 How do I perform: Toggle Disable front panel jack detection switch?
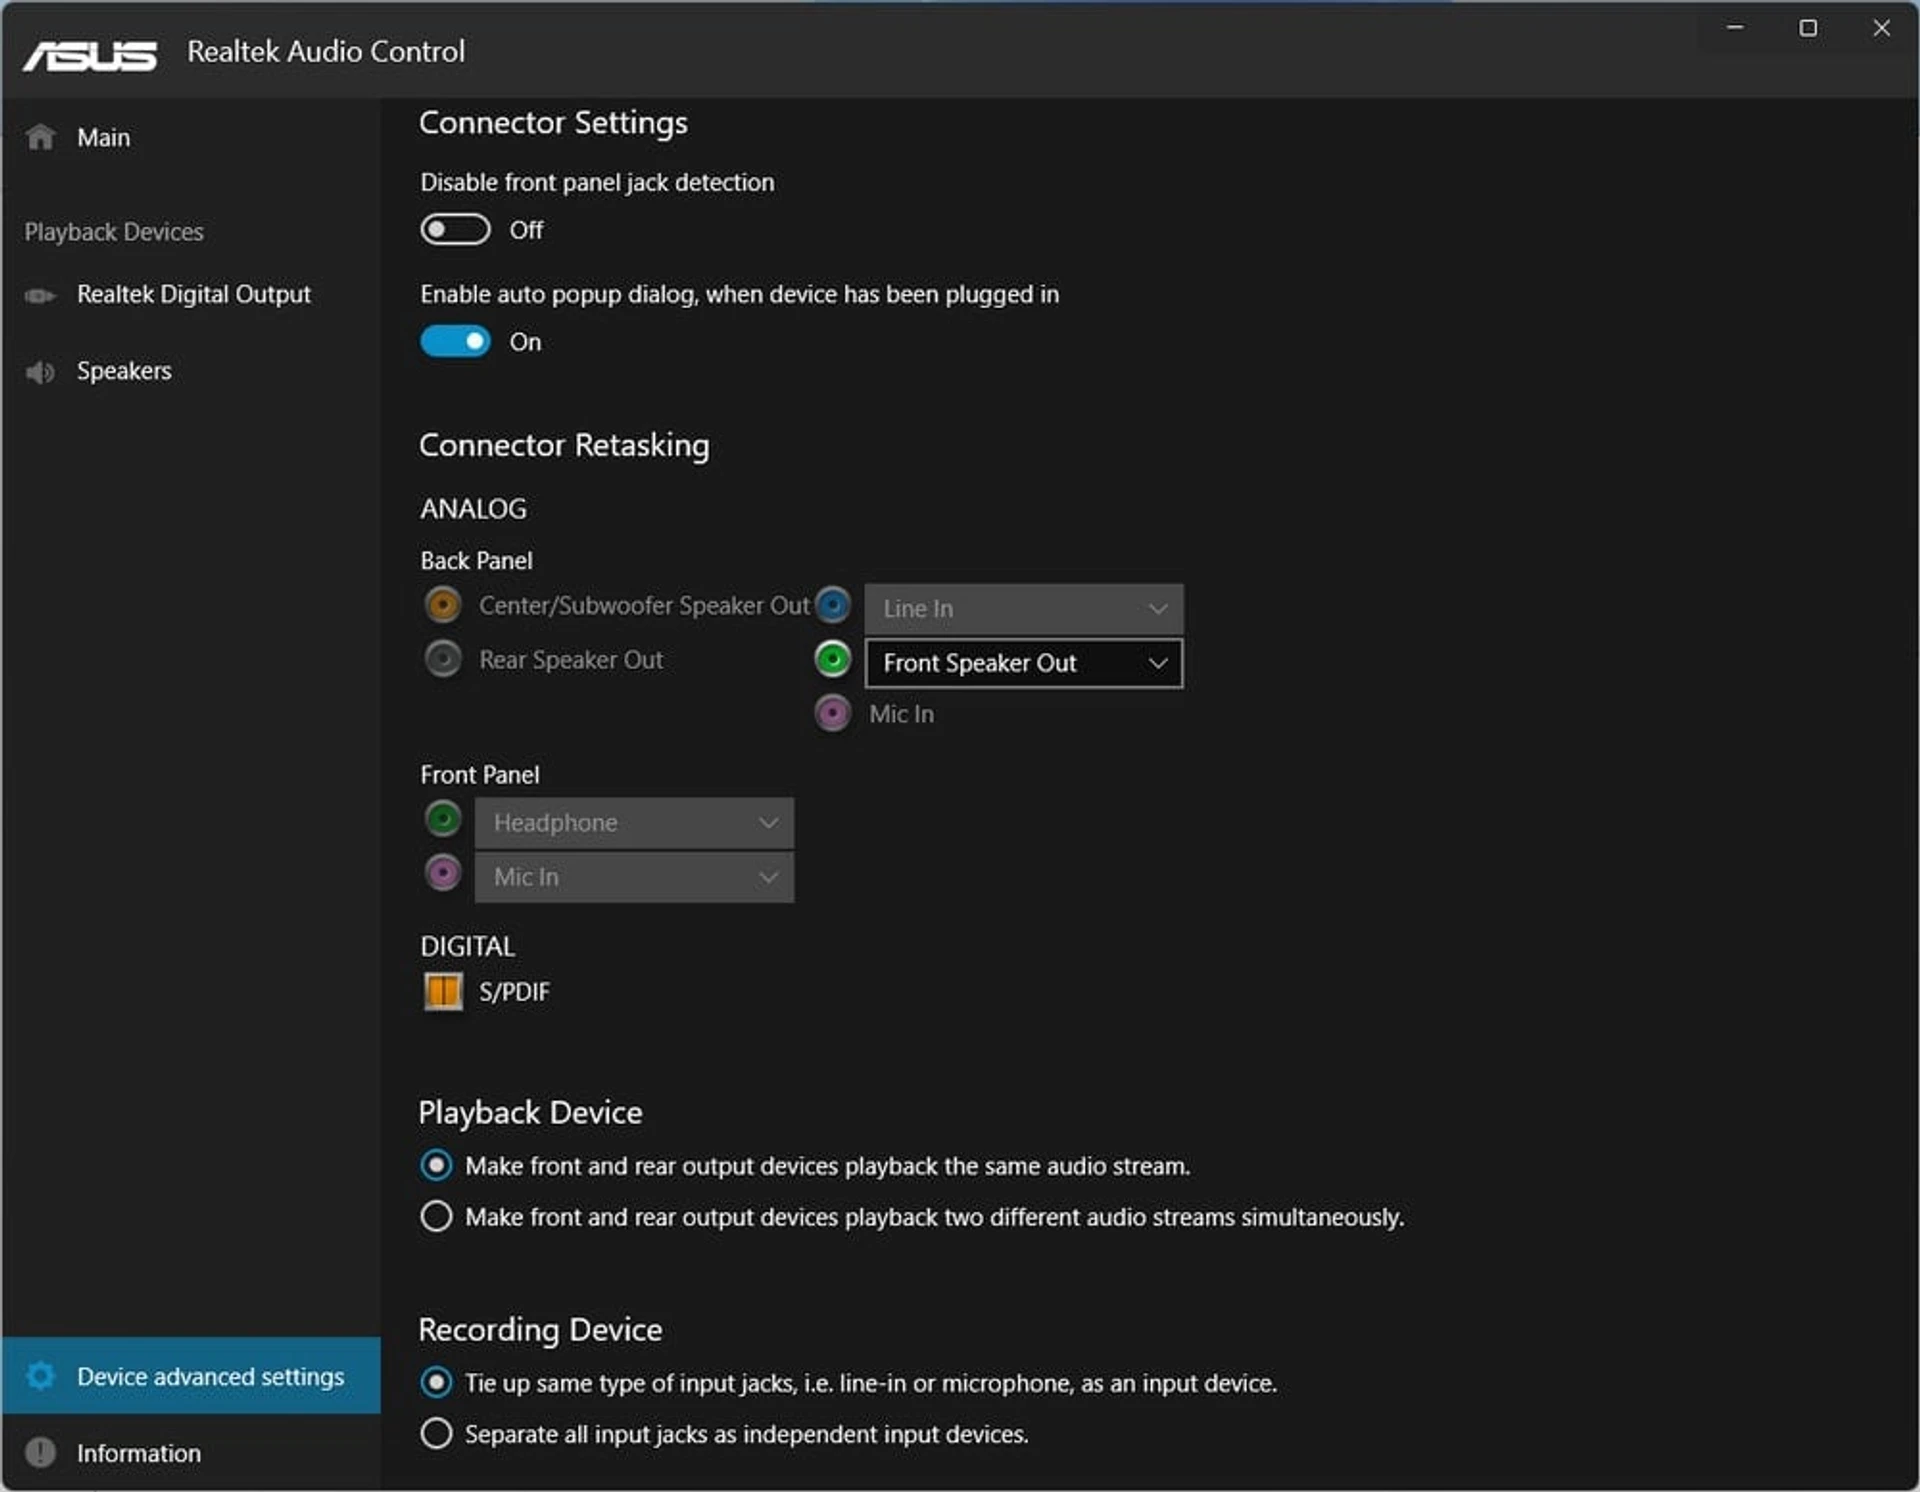455,230
